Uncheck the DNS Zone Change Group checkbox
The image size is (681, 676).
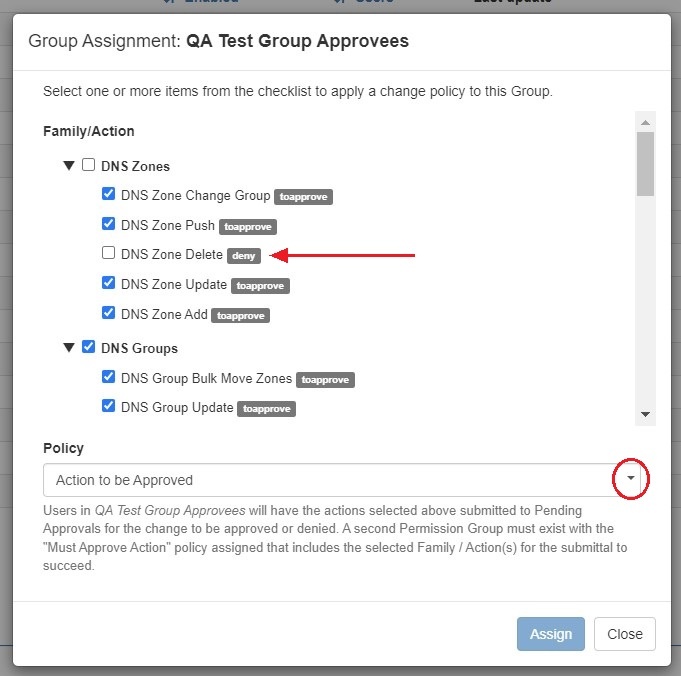click(x=108, y=195)
